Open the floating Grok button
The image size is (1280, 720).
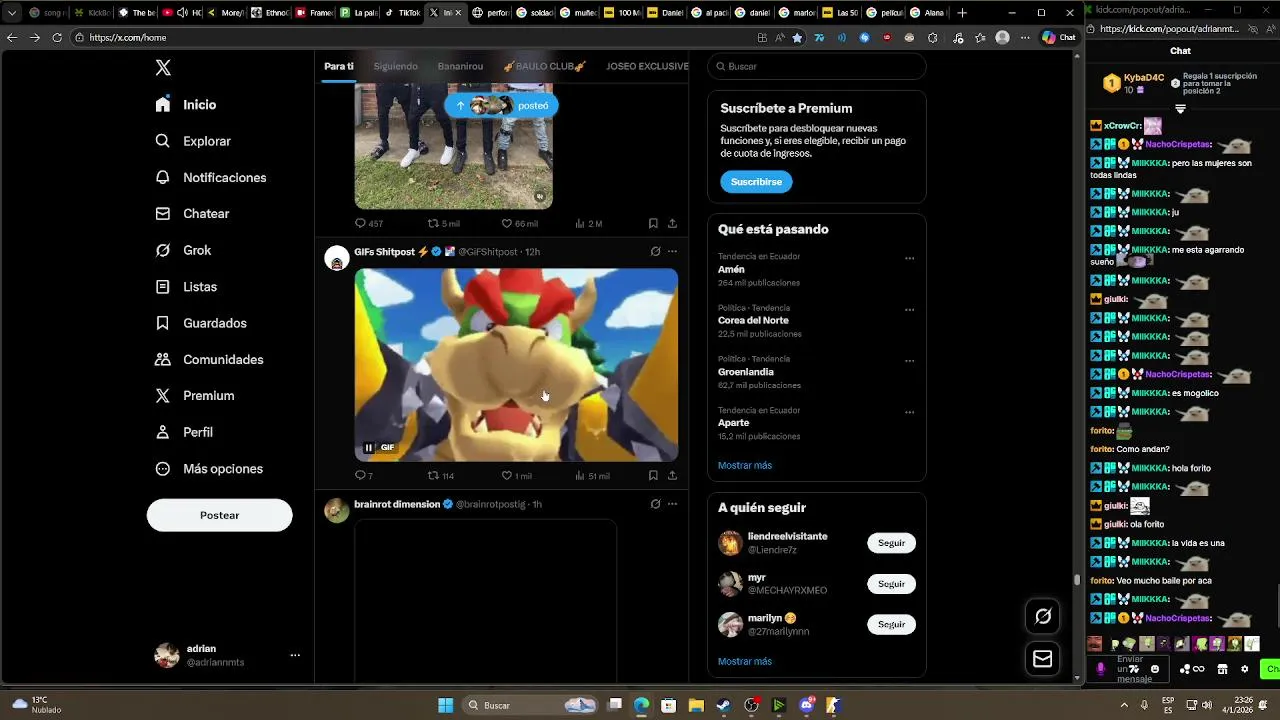point(1042,617)
